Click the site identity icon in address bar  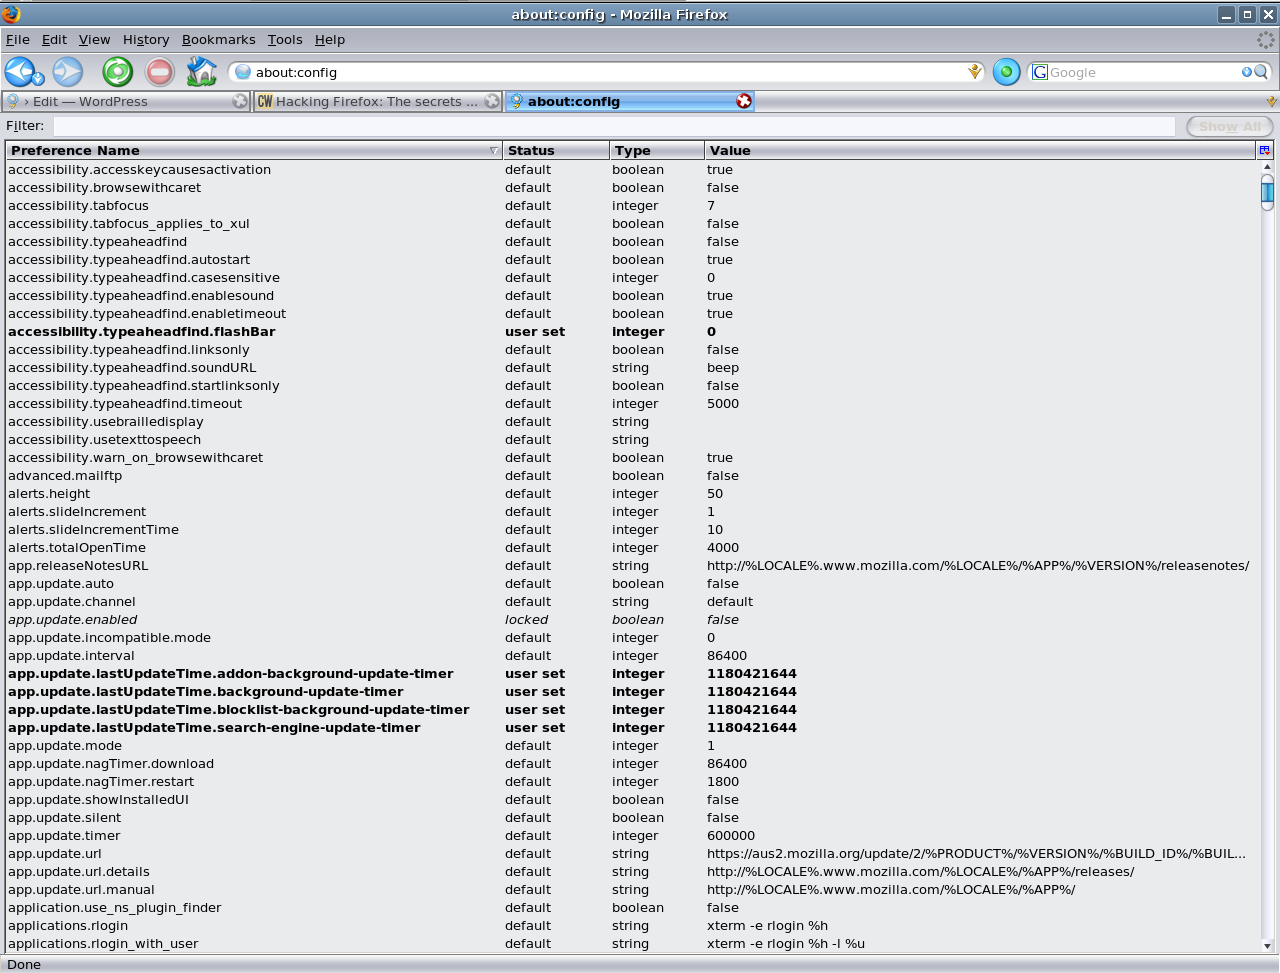pos(243,72)
